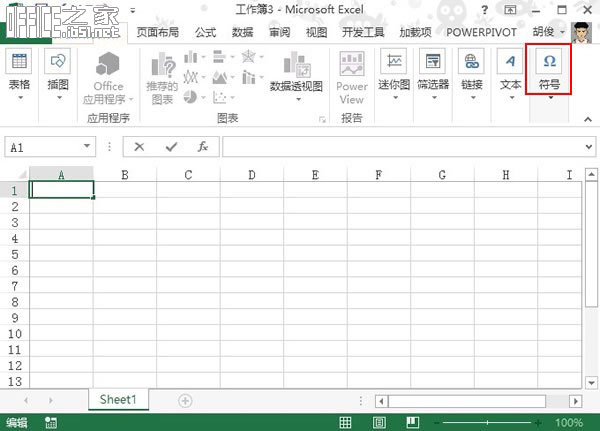Click the macro recording status icon
This screenshot has width=600, height=431.
pyautogui.click(x=51, y=423)
